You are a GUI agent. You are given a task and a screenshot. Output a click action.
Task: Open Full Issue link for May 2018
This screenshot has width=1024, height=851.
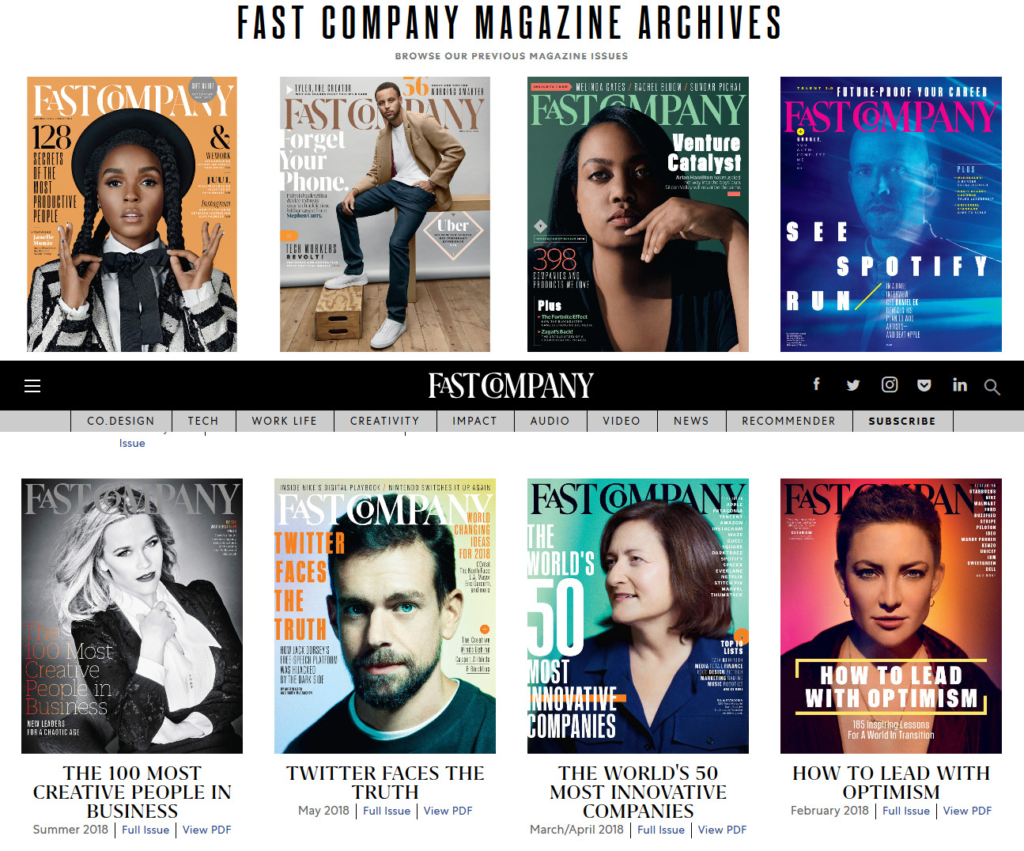[387, 811]
